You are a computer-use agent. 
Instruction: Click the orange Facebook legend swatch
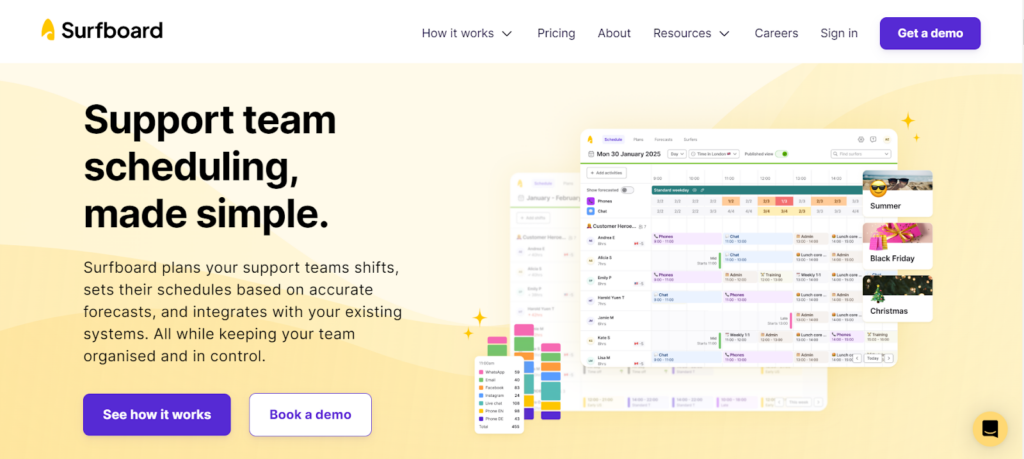point(481,388)
